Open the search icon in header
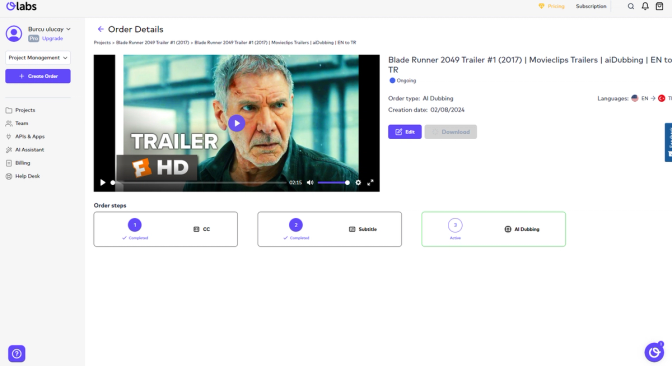This screenshot has height=366, width=672. [x=631, y=6]
